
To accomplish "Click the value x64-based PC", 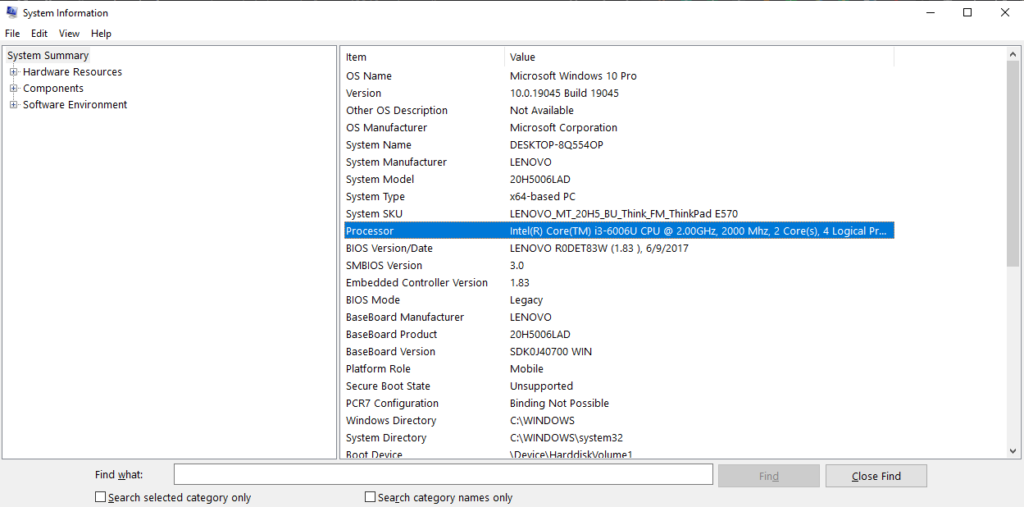I will [x=542, y=197].
